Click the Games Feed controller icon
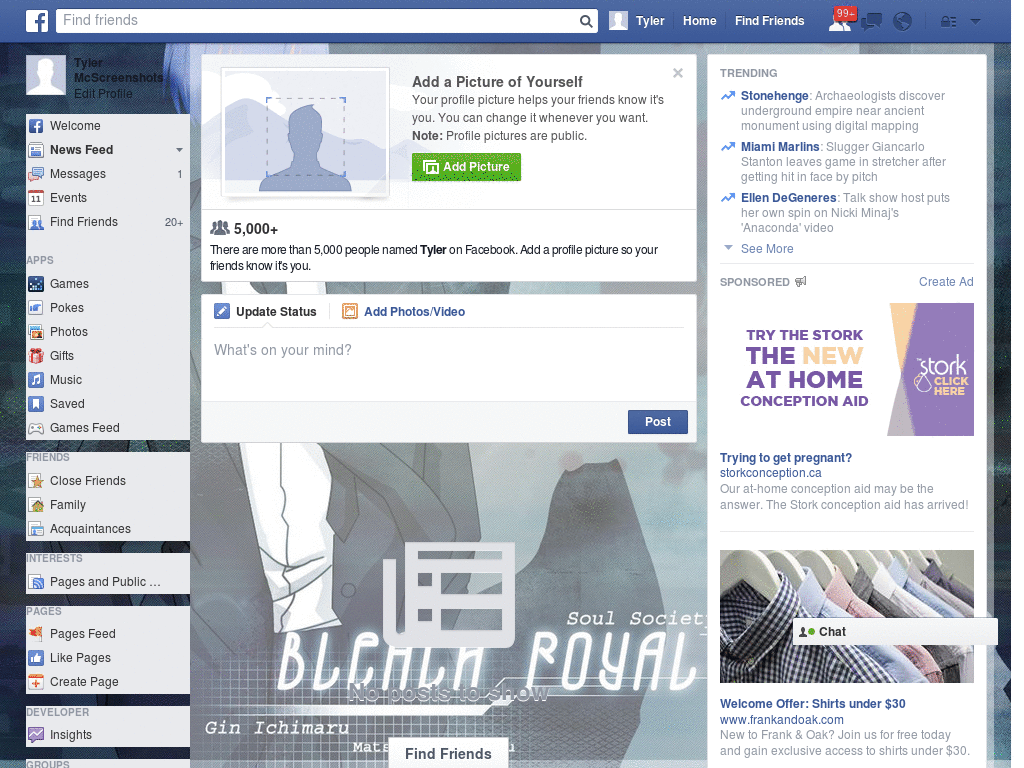 click(x=36, y=428)
